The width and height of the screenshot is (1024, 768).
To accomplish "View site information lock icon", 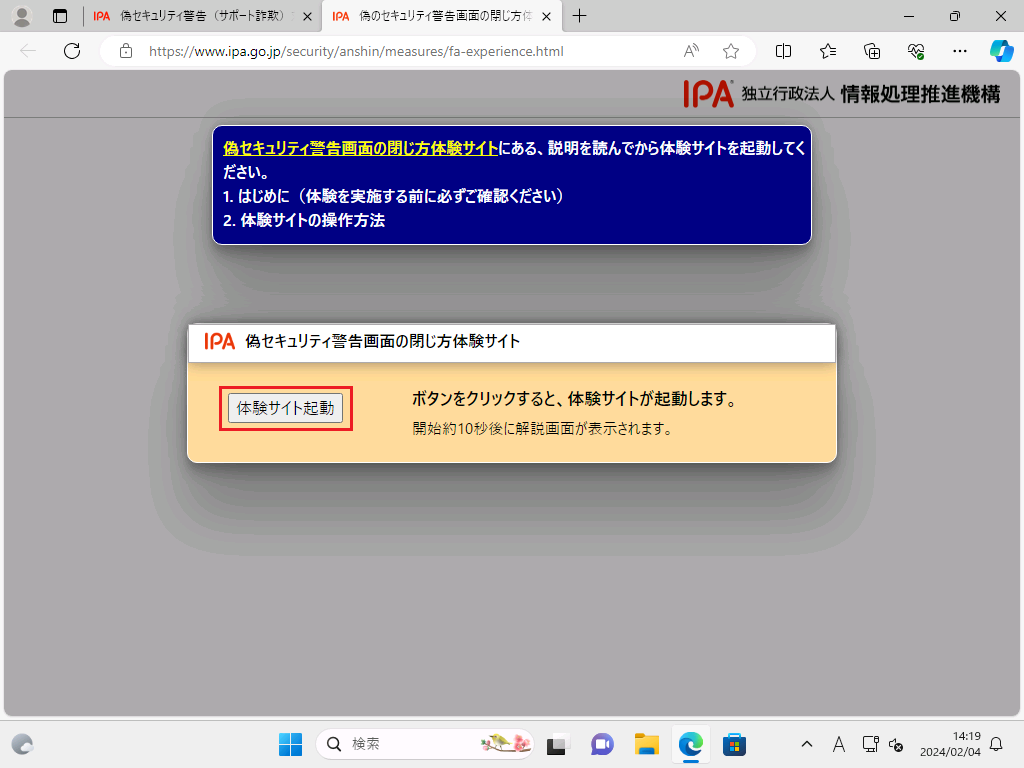I will [125, 51].
